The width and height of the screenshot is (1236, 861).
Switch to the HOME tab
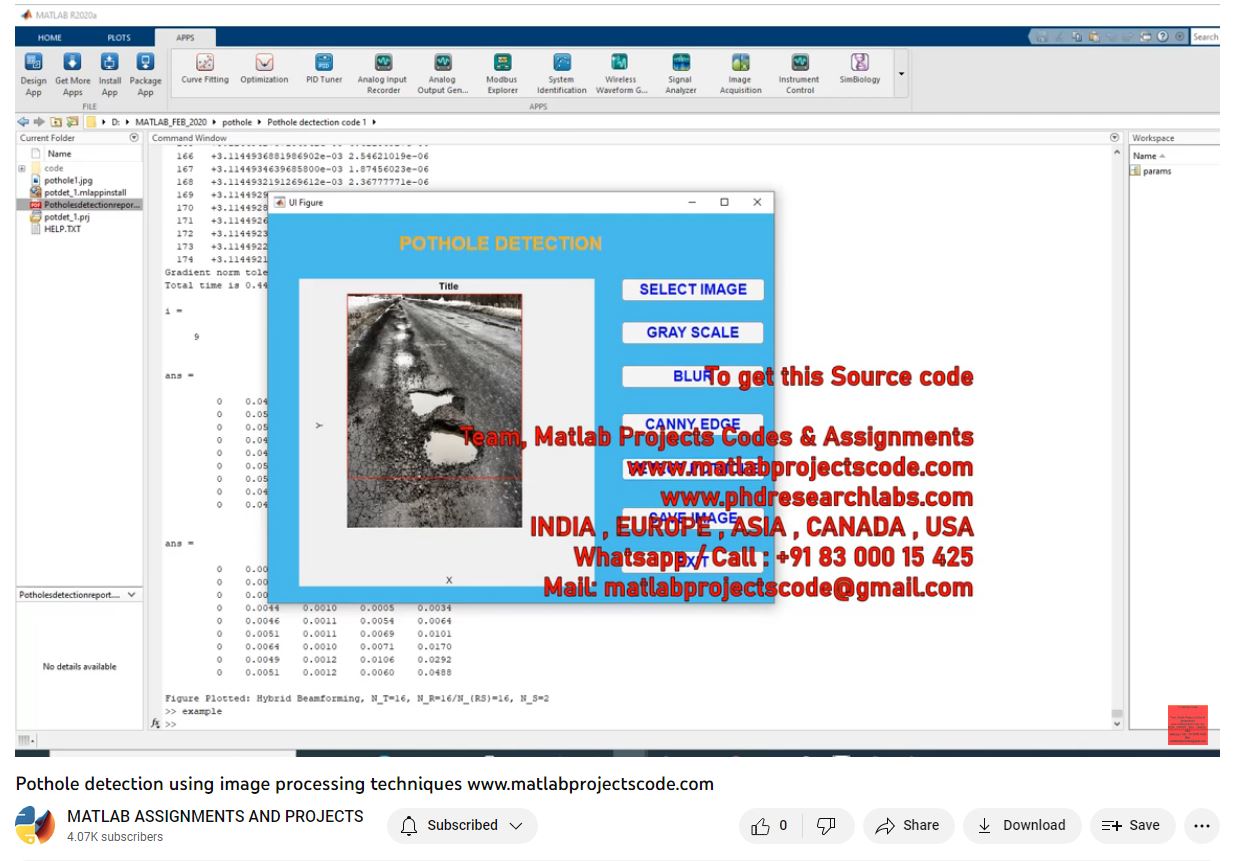coord(50,38)
